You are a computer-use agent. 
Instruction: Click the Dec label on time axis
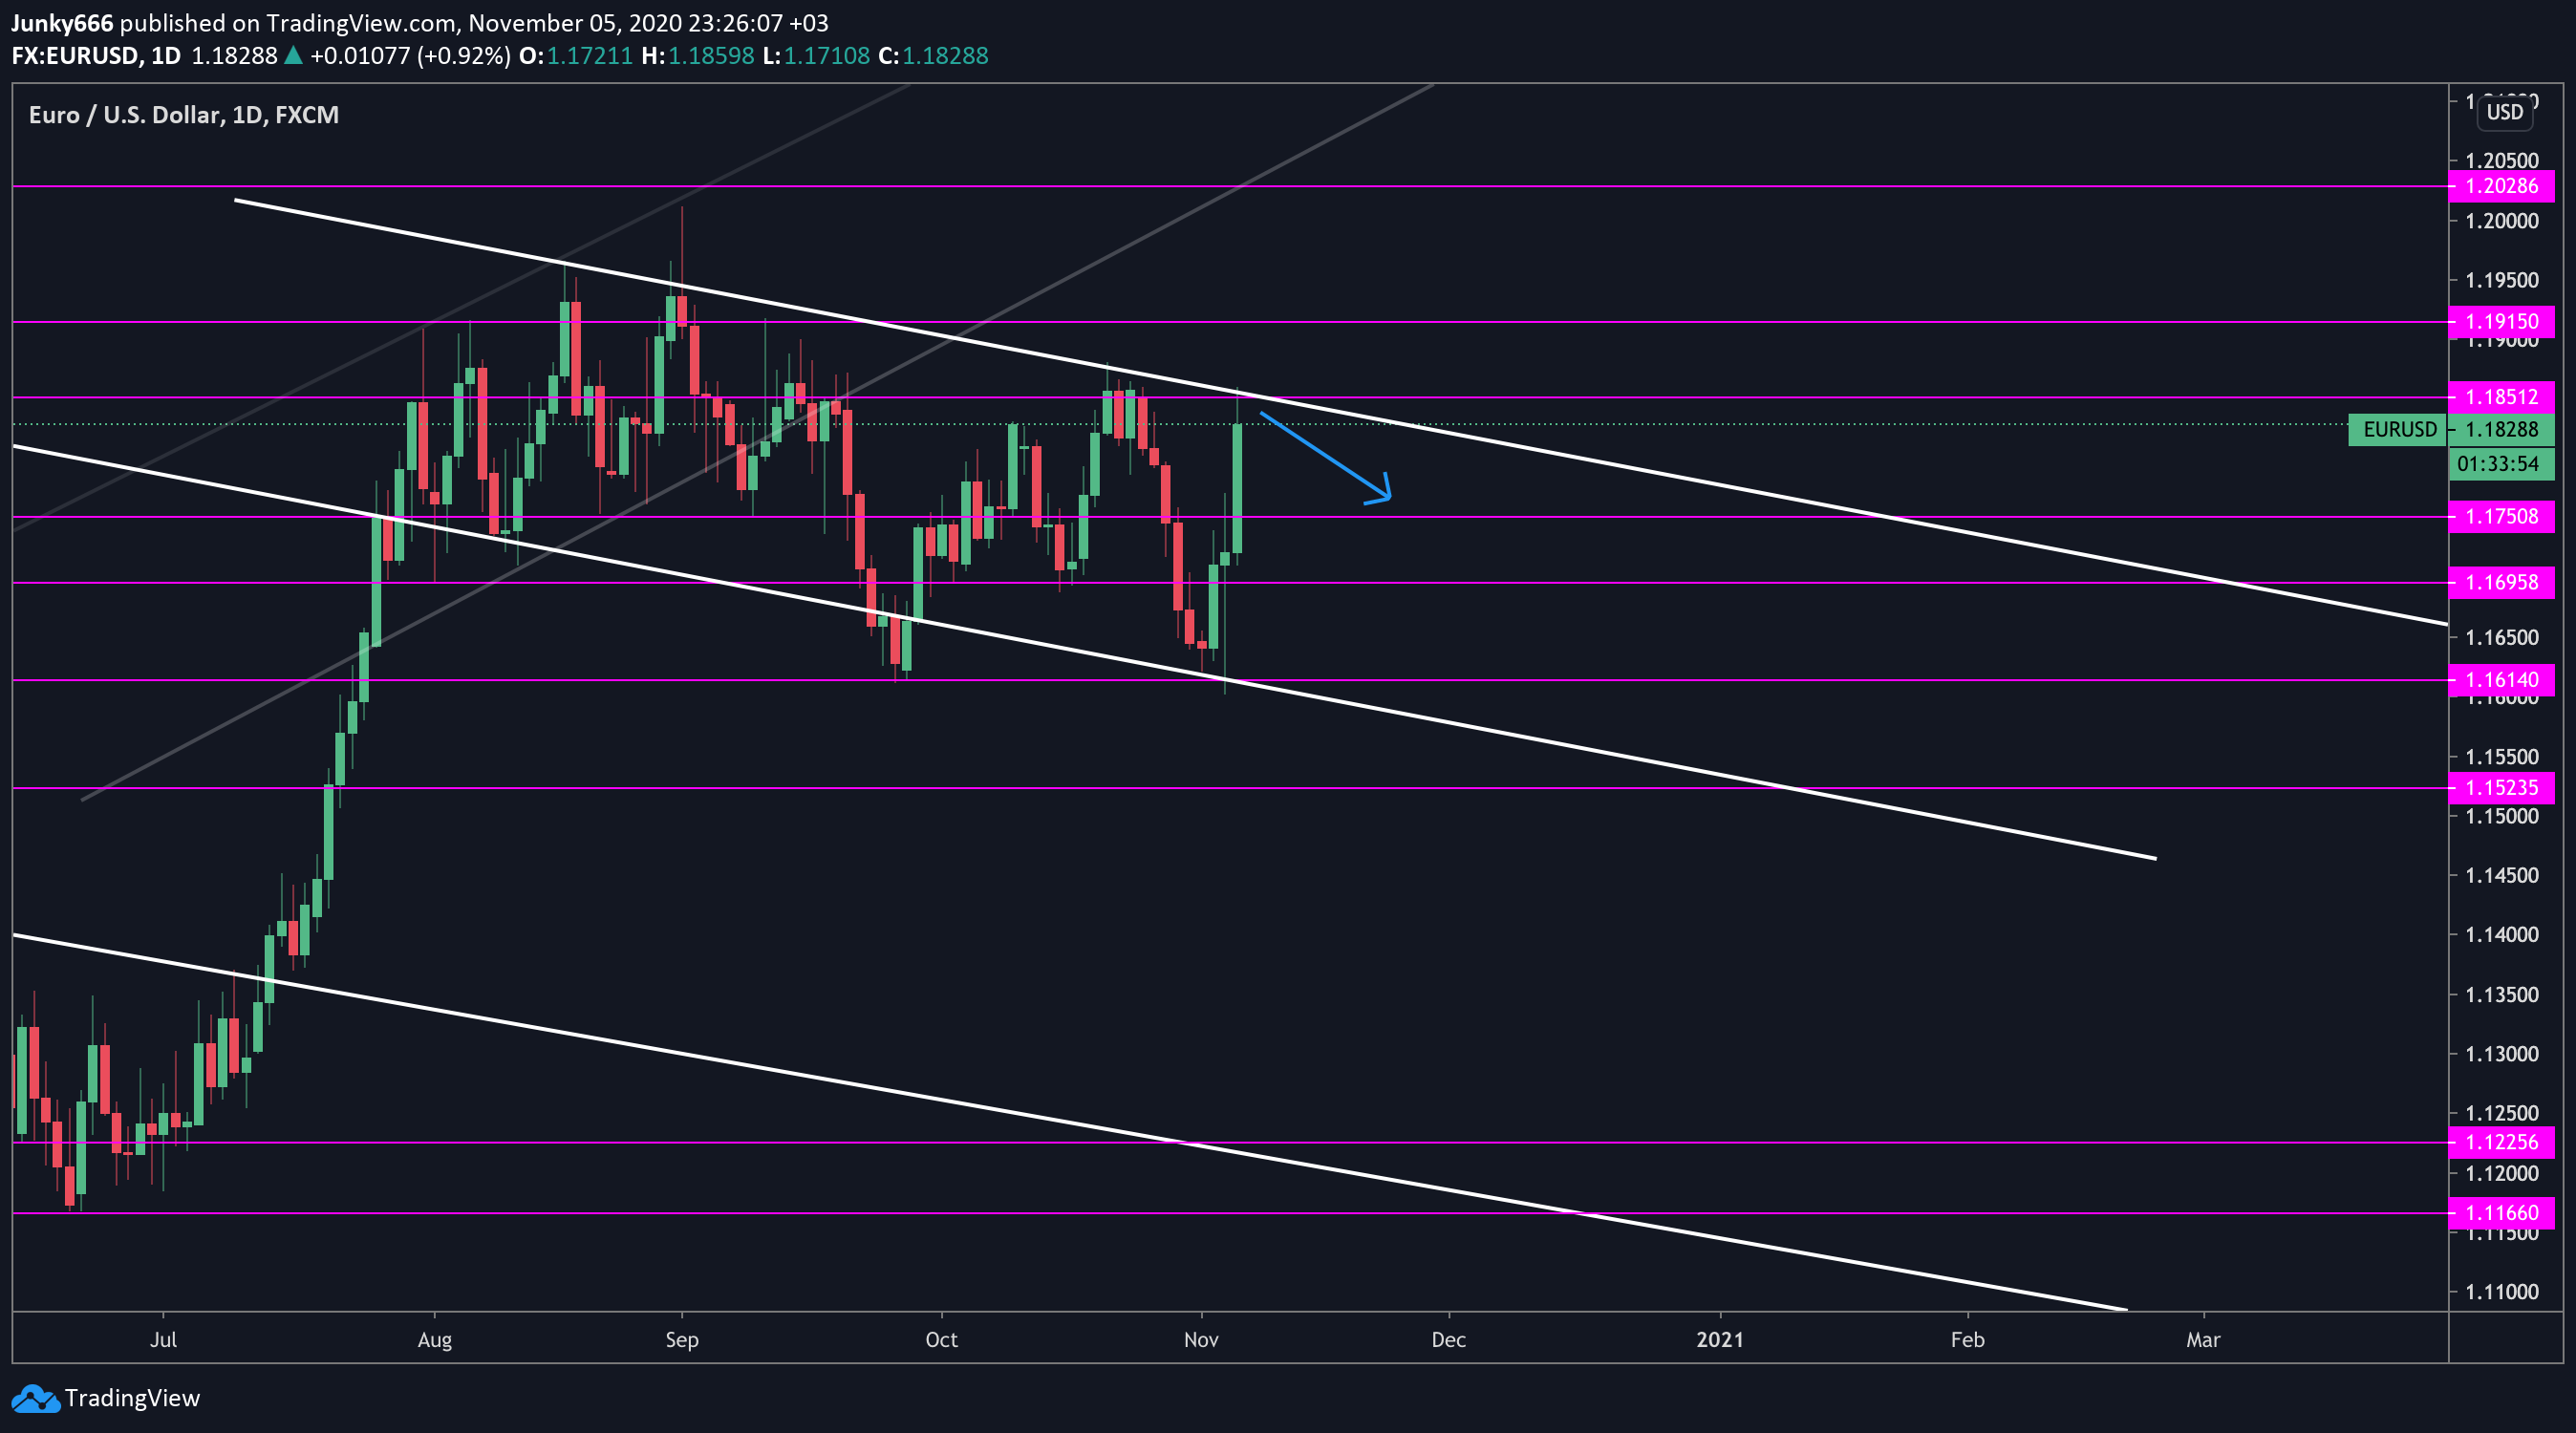coord(1449,1340)
